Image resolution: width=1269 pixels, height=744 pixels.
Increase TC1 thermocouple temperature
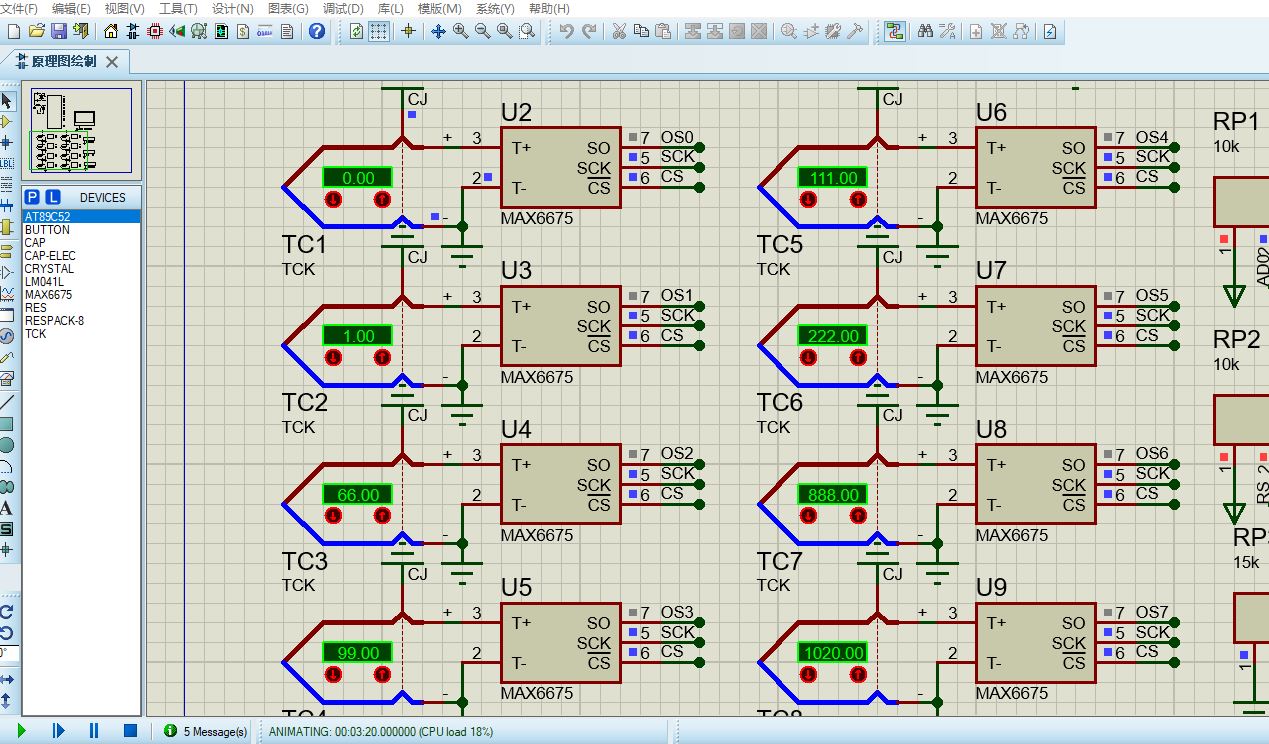click(x=382, y=200)
